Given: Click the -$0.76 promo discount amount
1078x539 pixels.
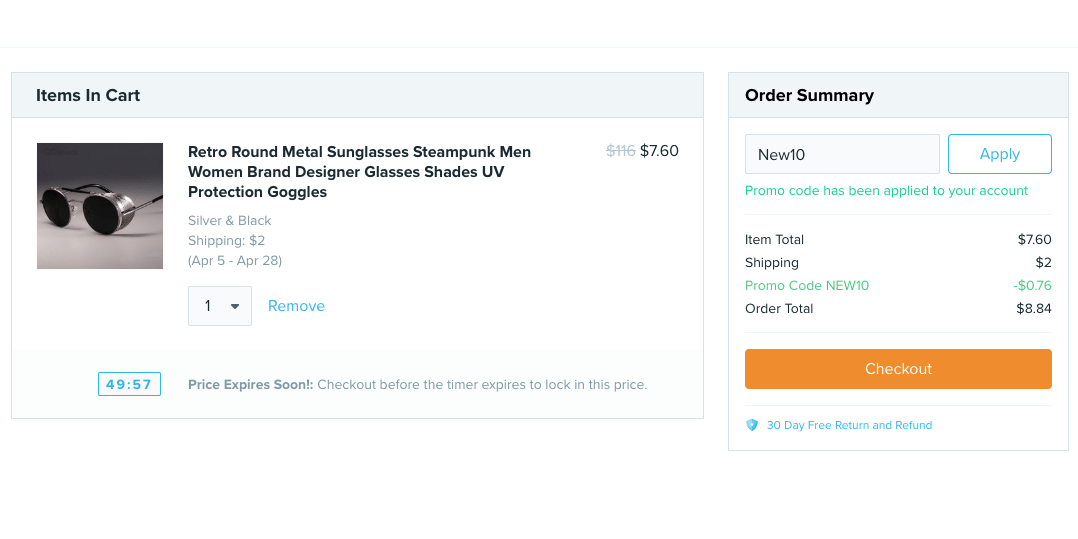Looking at the screenshot, I should coord(1032,285).
